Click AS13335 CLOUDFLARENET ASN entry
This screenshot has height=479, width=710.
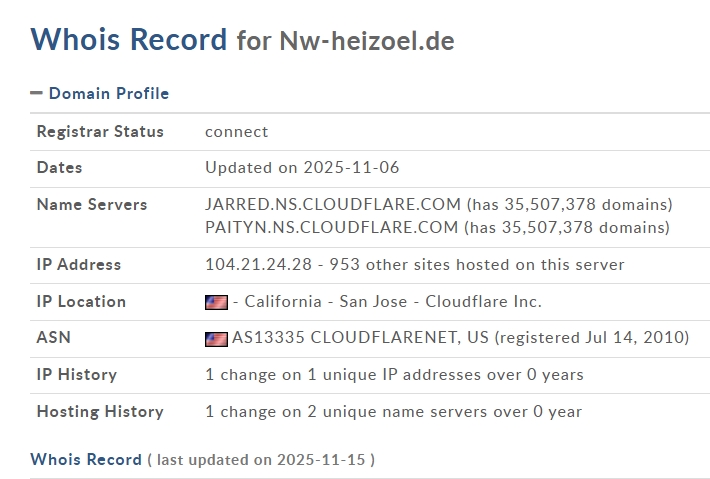coord(360,338)
